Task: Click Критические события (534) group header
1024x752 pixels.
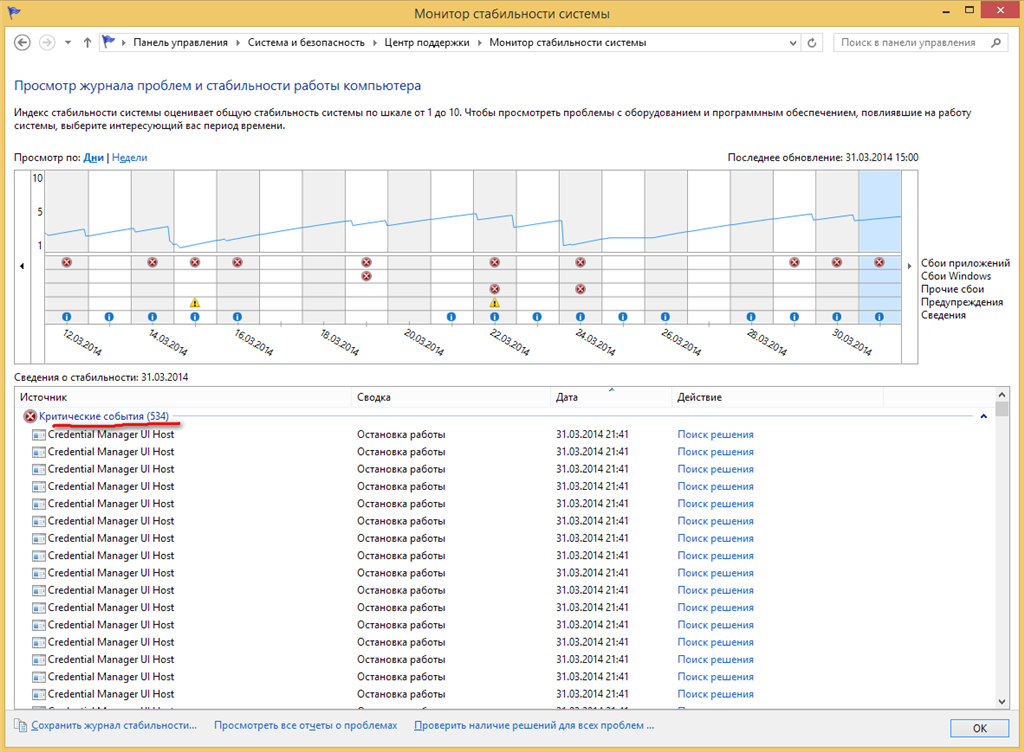Action: (x=104, y=416)
